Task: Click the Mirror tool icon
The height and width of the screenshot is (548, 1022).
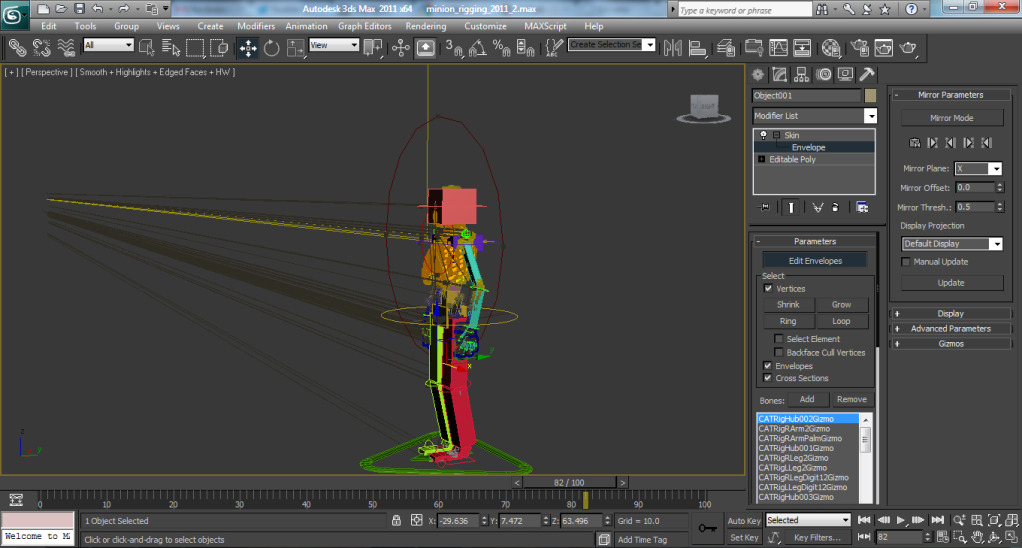Action: point(673,48)
